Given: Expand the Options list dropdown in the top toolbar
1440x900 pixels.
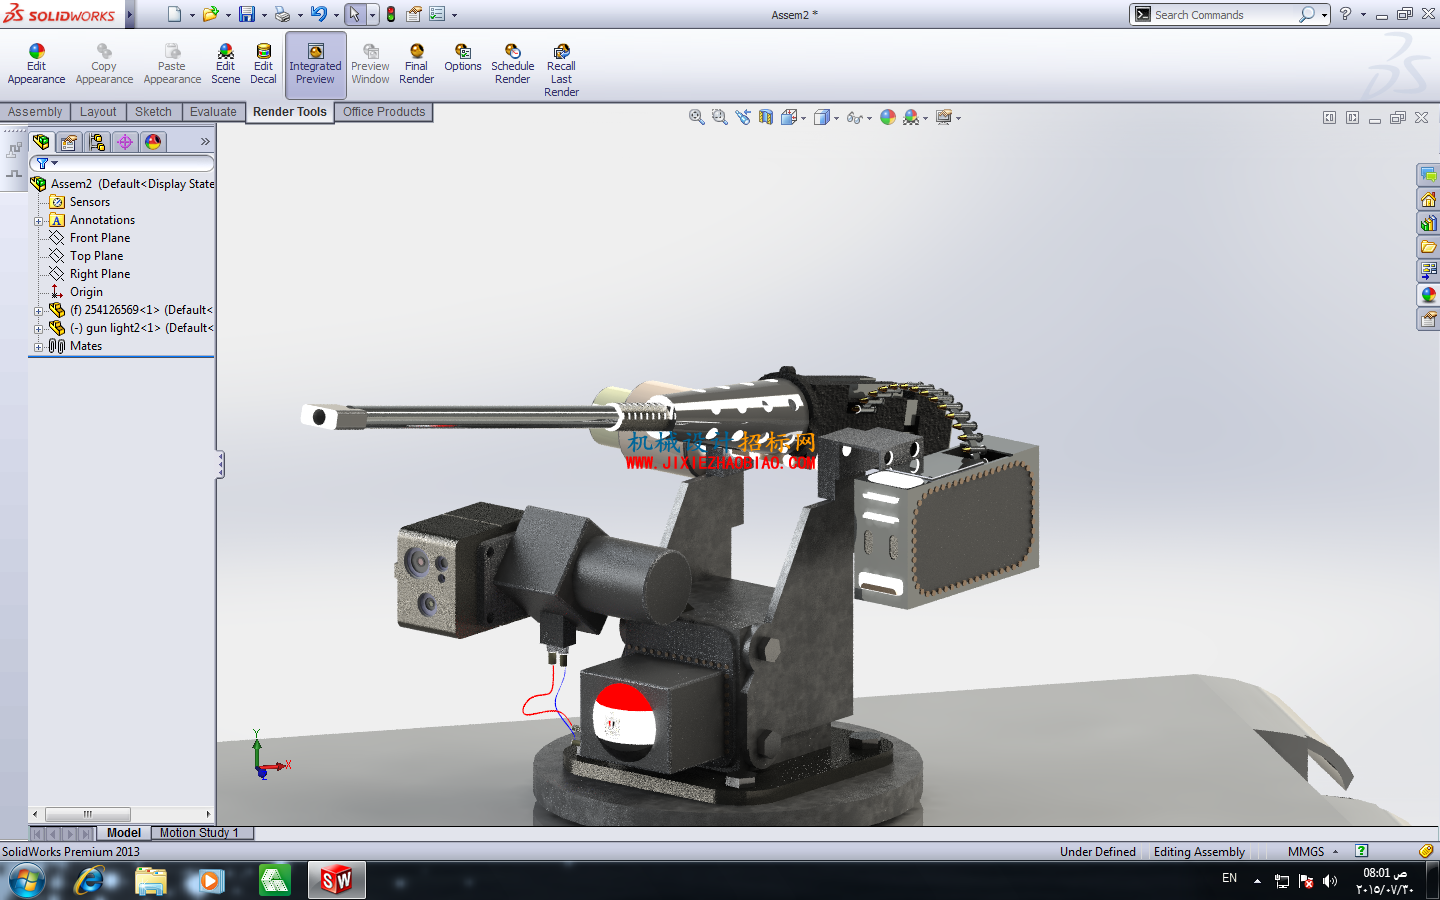Looking at the screenshot, I should (454, 15).
